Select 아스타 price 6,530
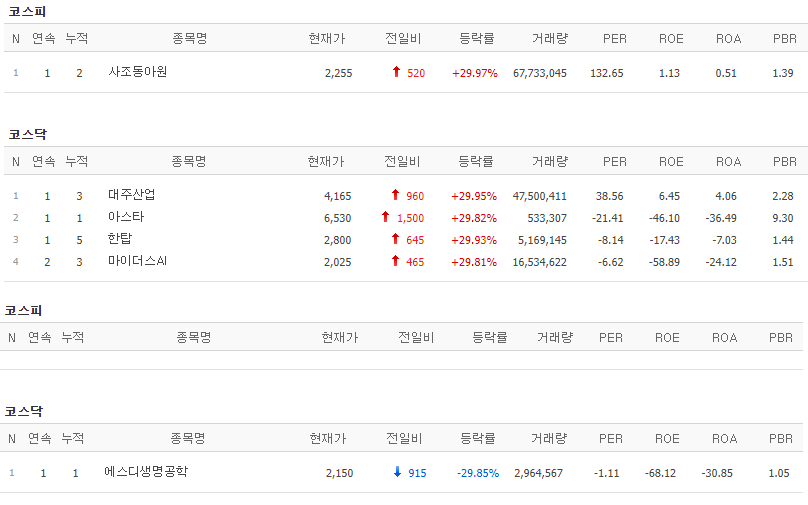Image resolution: width=808 pixels, height=505 pixels. click(x=338, y=218)
